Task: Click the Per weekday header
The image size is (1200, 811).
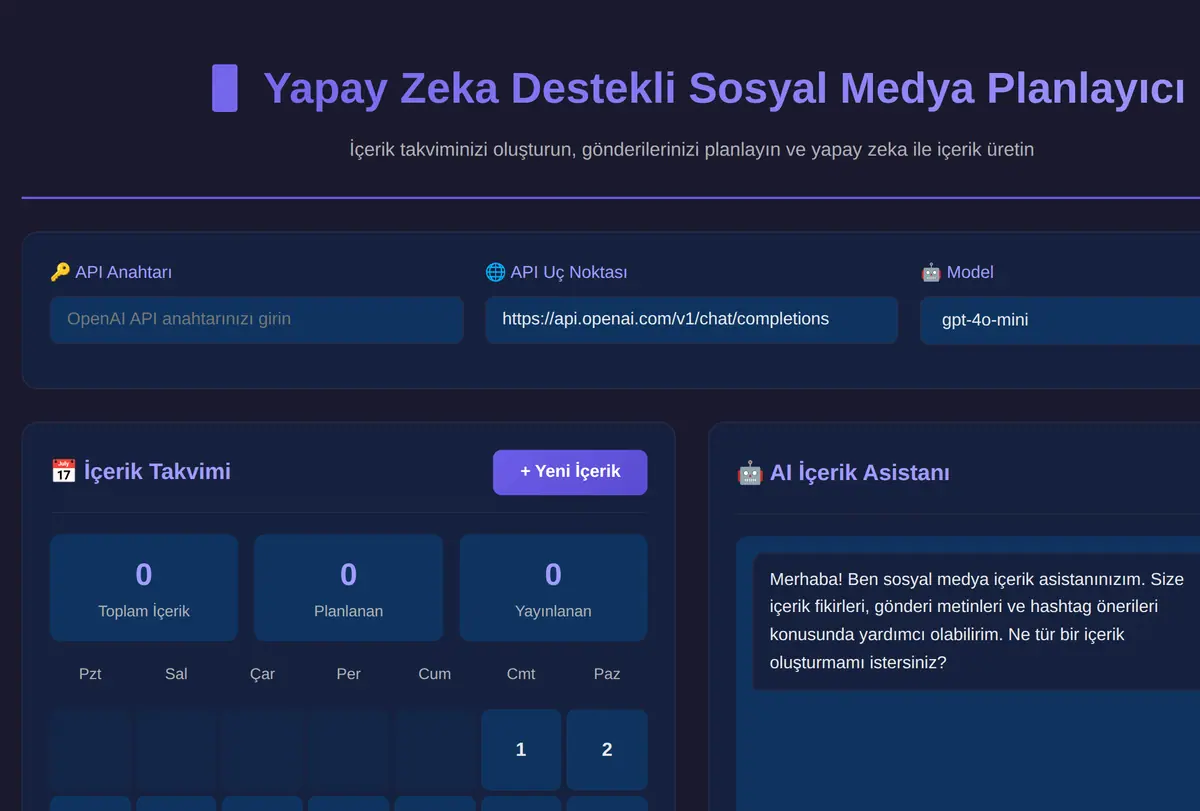Action: [348, 674]
